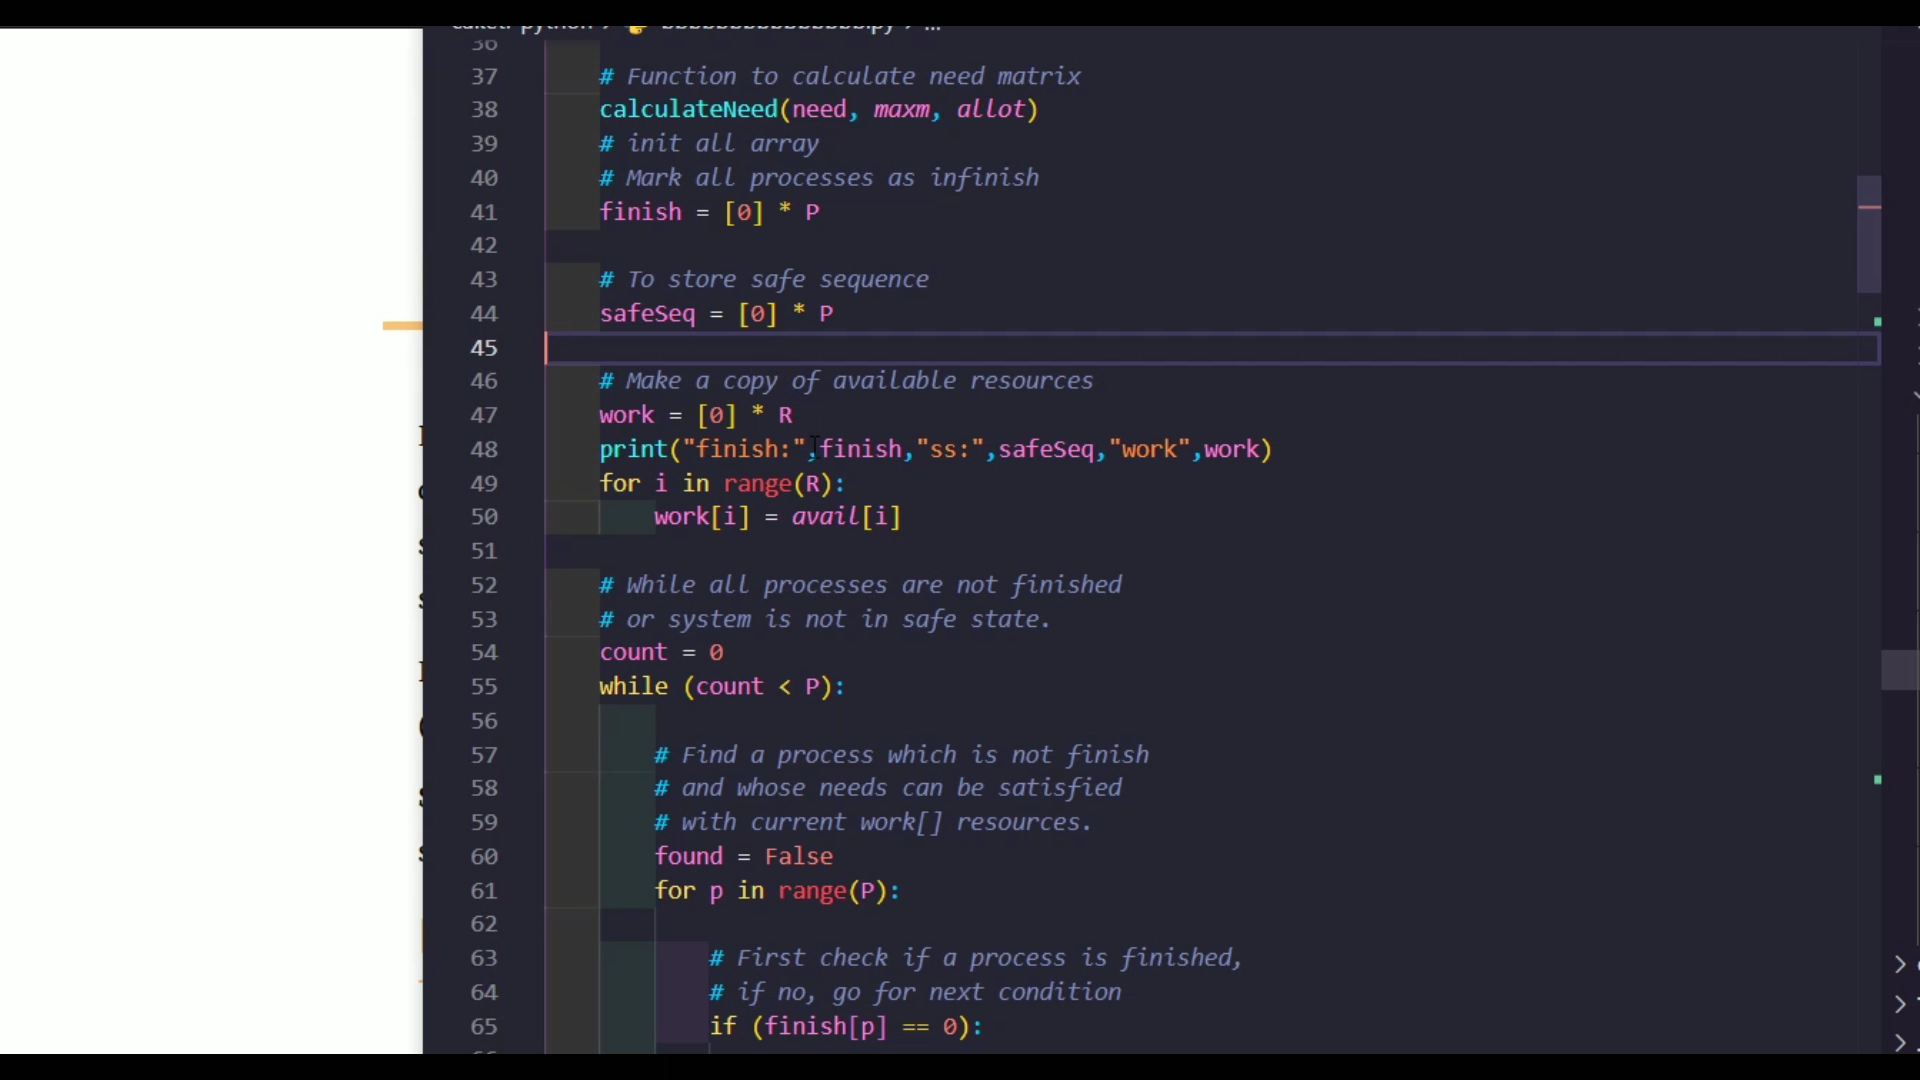Click the grey scrollbar thumb at the far right panel
Screen dimensions: 1920x1080
pyautogui.click(x=1900, y=670)
